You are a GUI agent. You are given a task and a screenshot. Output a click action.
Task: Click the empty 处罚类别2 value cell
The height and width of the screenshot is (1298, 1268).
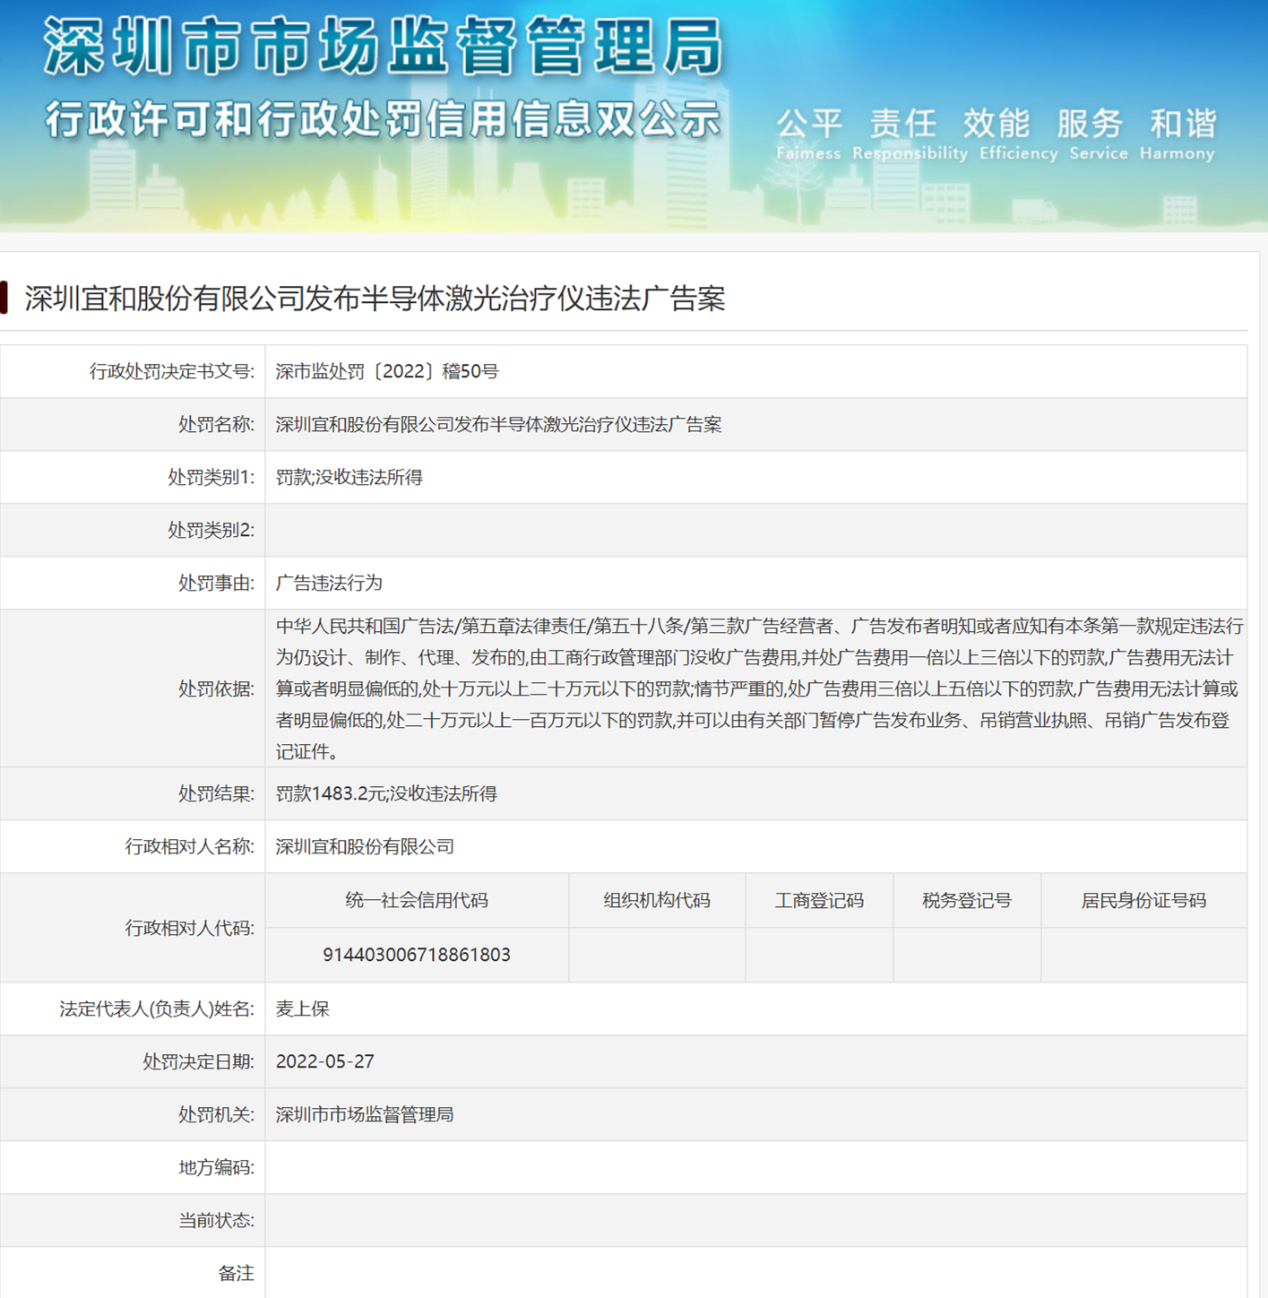point(755,530)
